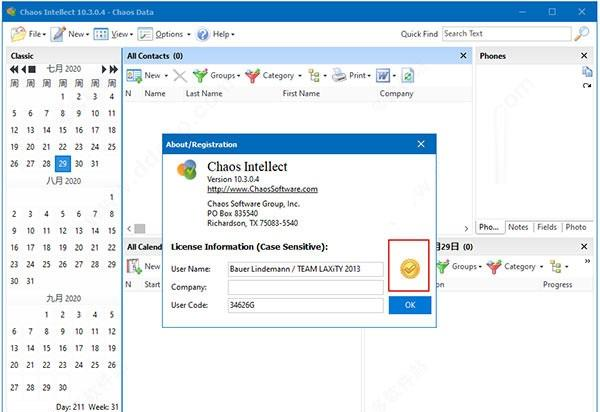Close the Phones panel
The width and height of the screenshot is (600, 412).
coord(584,56)
